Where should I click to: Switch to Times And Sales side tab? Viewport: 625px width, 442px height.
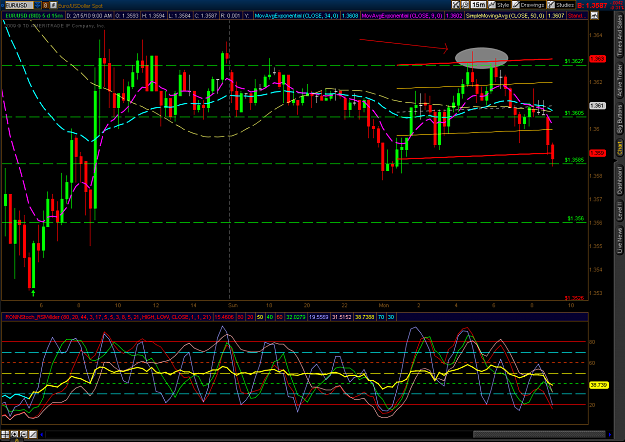pyautogui.click(x=620, y=35)
